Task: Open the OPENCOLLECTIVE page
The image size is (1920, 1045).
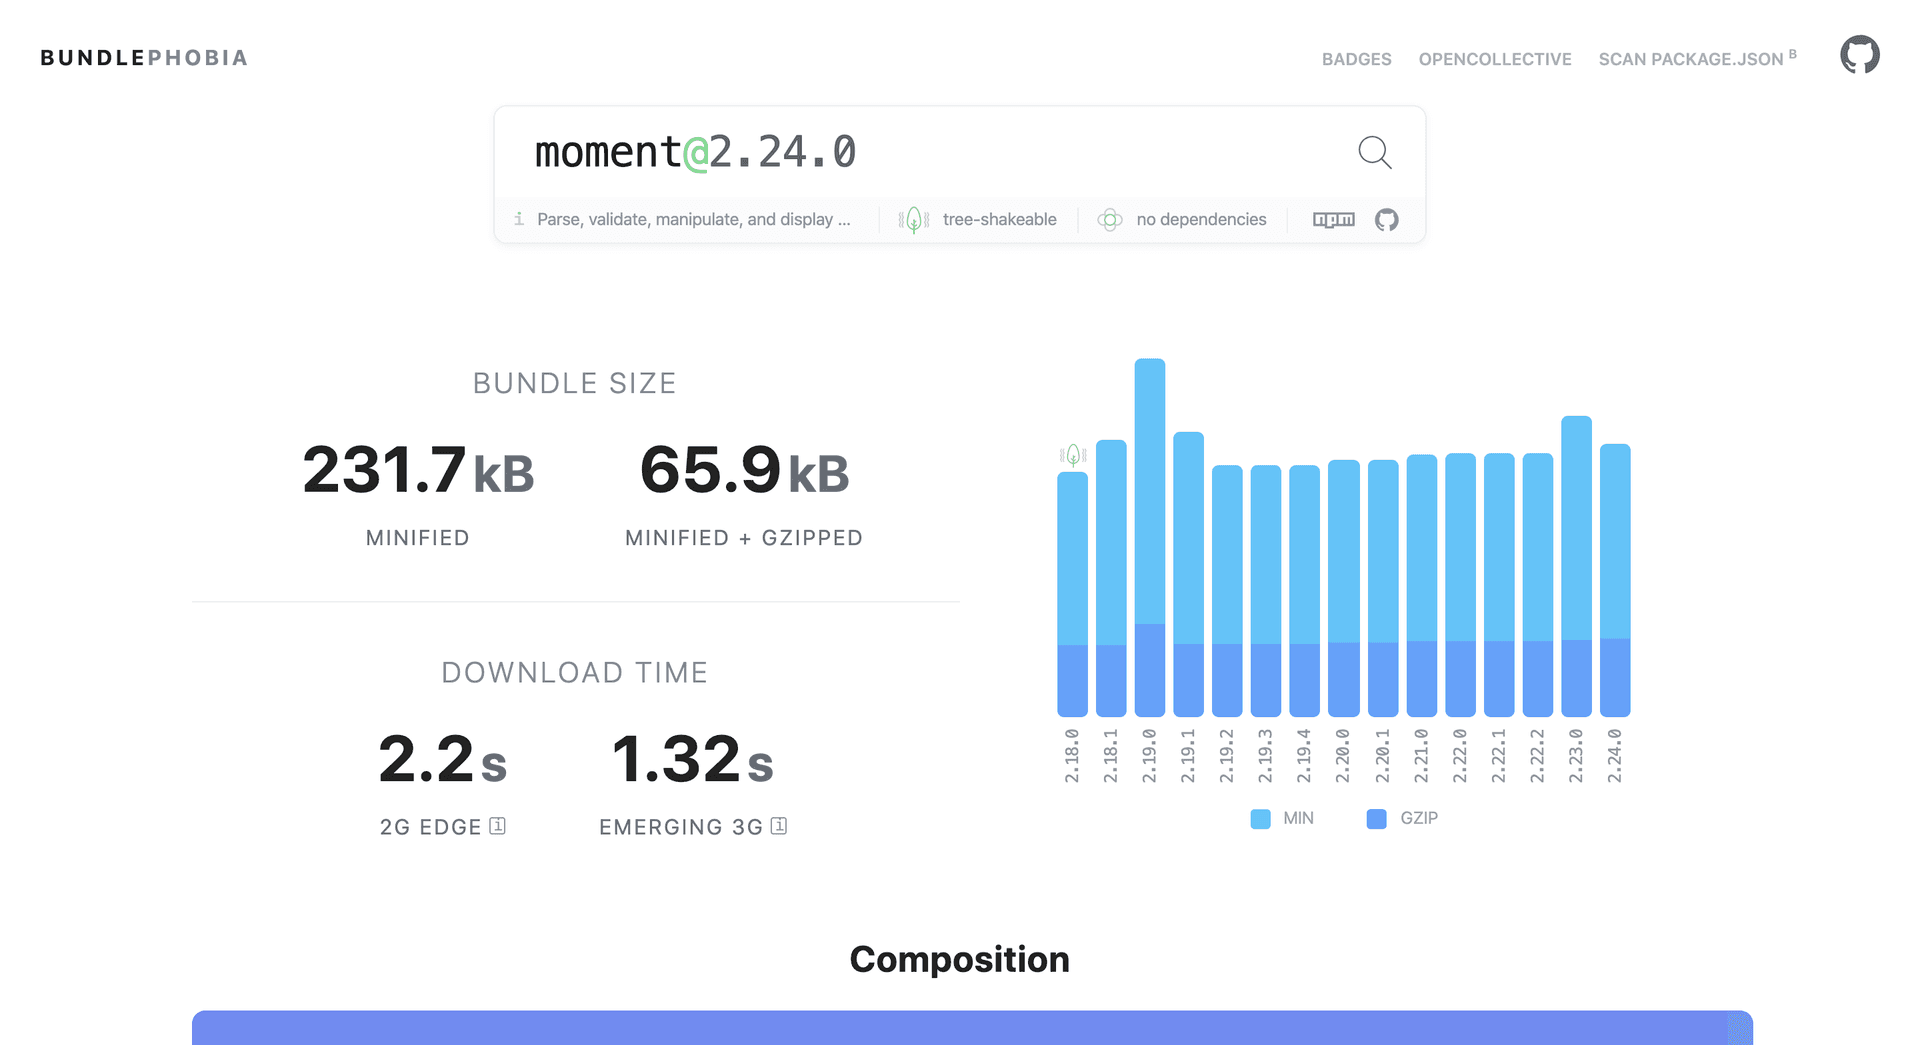Action: coord(1494,59)
